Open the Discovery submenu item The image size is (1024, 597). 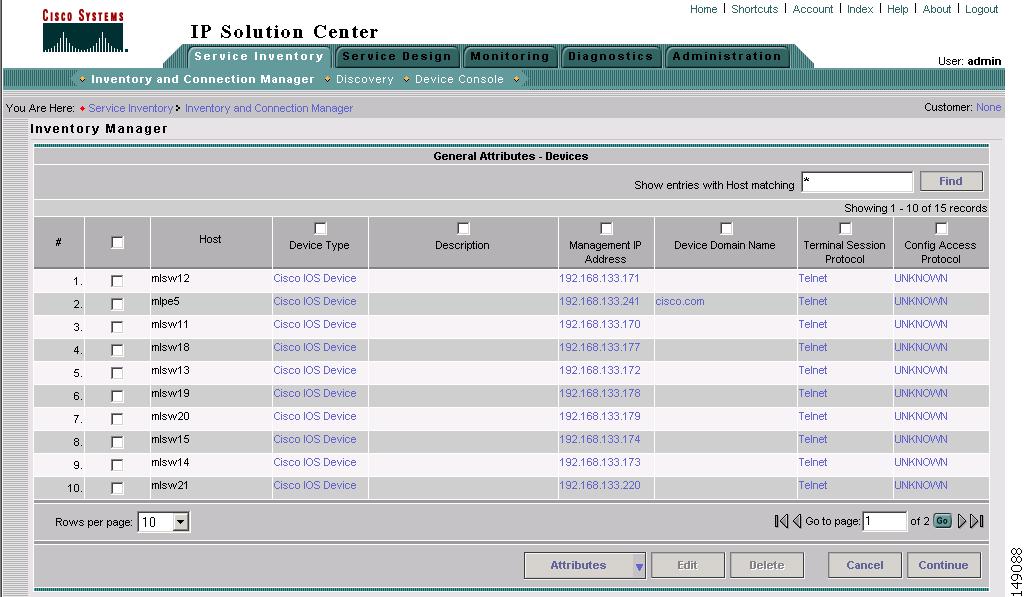tap(364, 79)
